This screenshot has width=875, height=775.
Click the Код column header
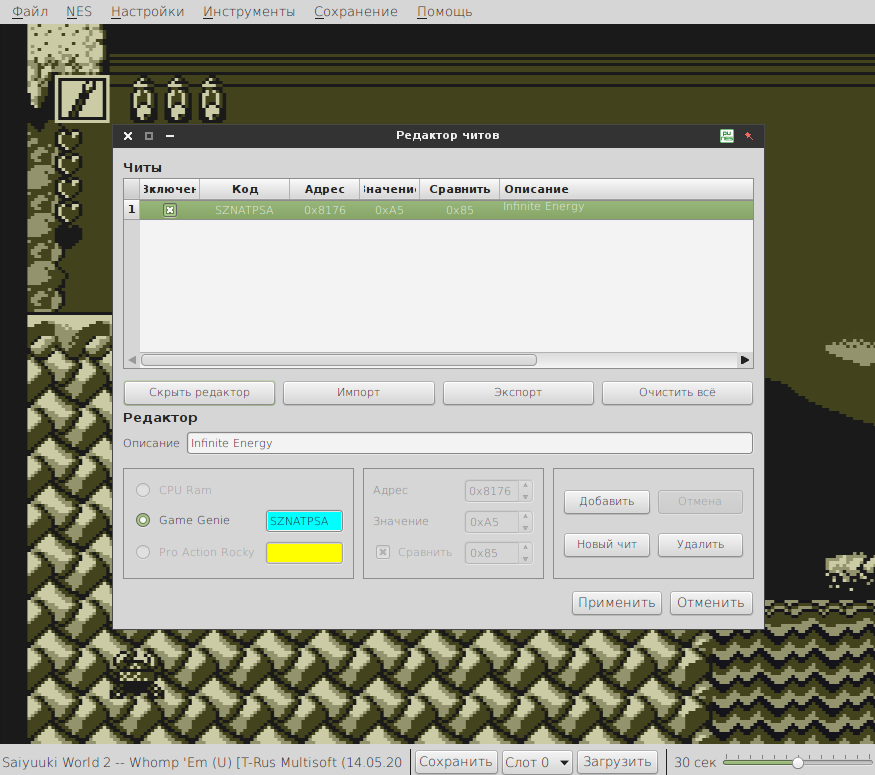tap(244, 189)
